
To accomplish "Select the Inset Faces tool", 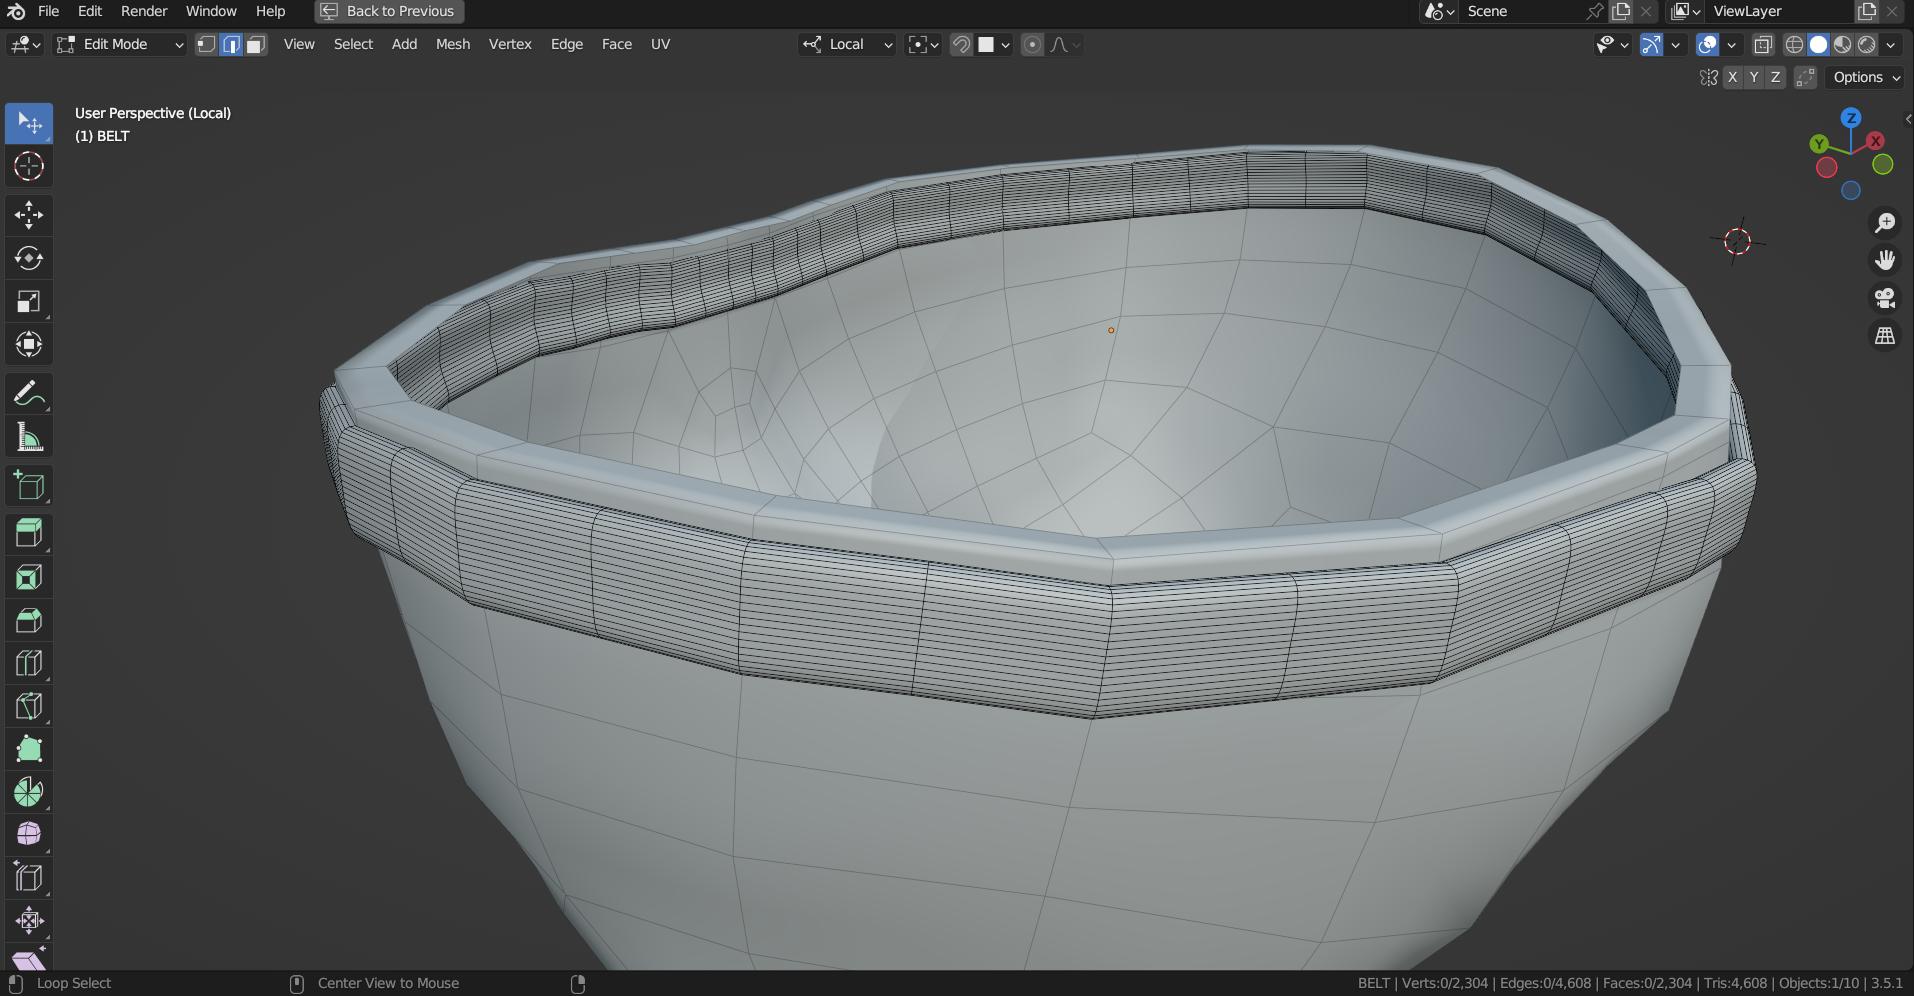I will pyautogui.click(x=29, y=577).
